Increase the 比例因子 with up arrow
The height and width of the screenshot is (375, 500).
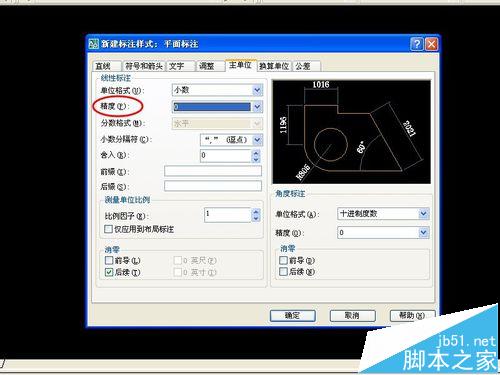[256, 212]
